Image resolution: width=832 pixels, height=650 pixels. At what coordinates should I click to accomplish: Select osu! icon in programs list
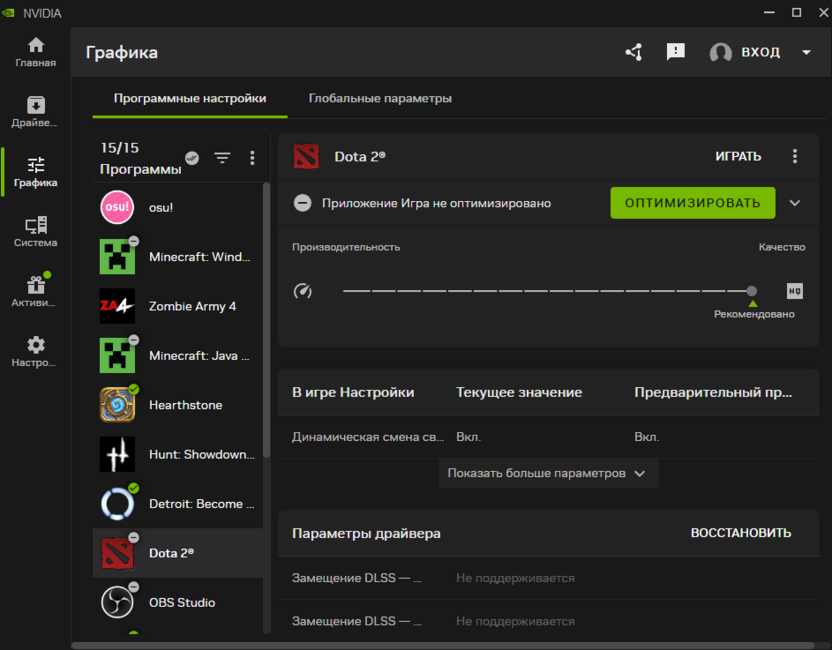point(117,207)
